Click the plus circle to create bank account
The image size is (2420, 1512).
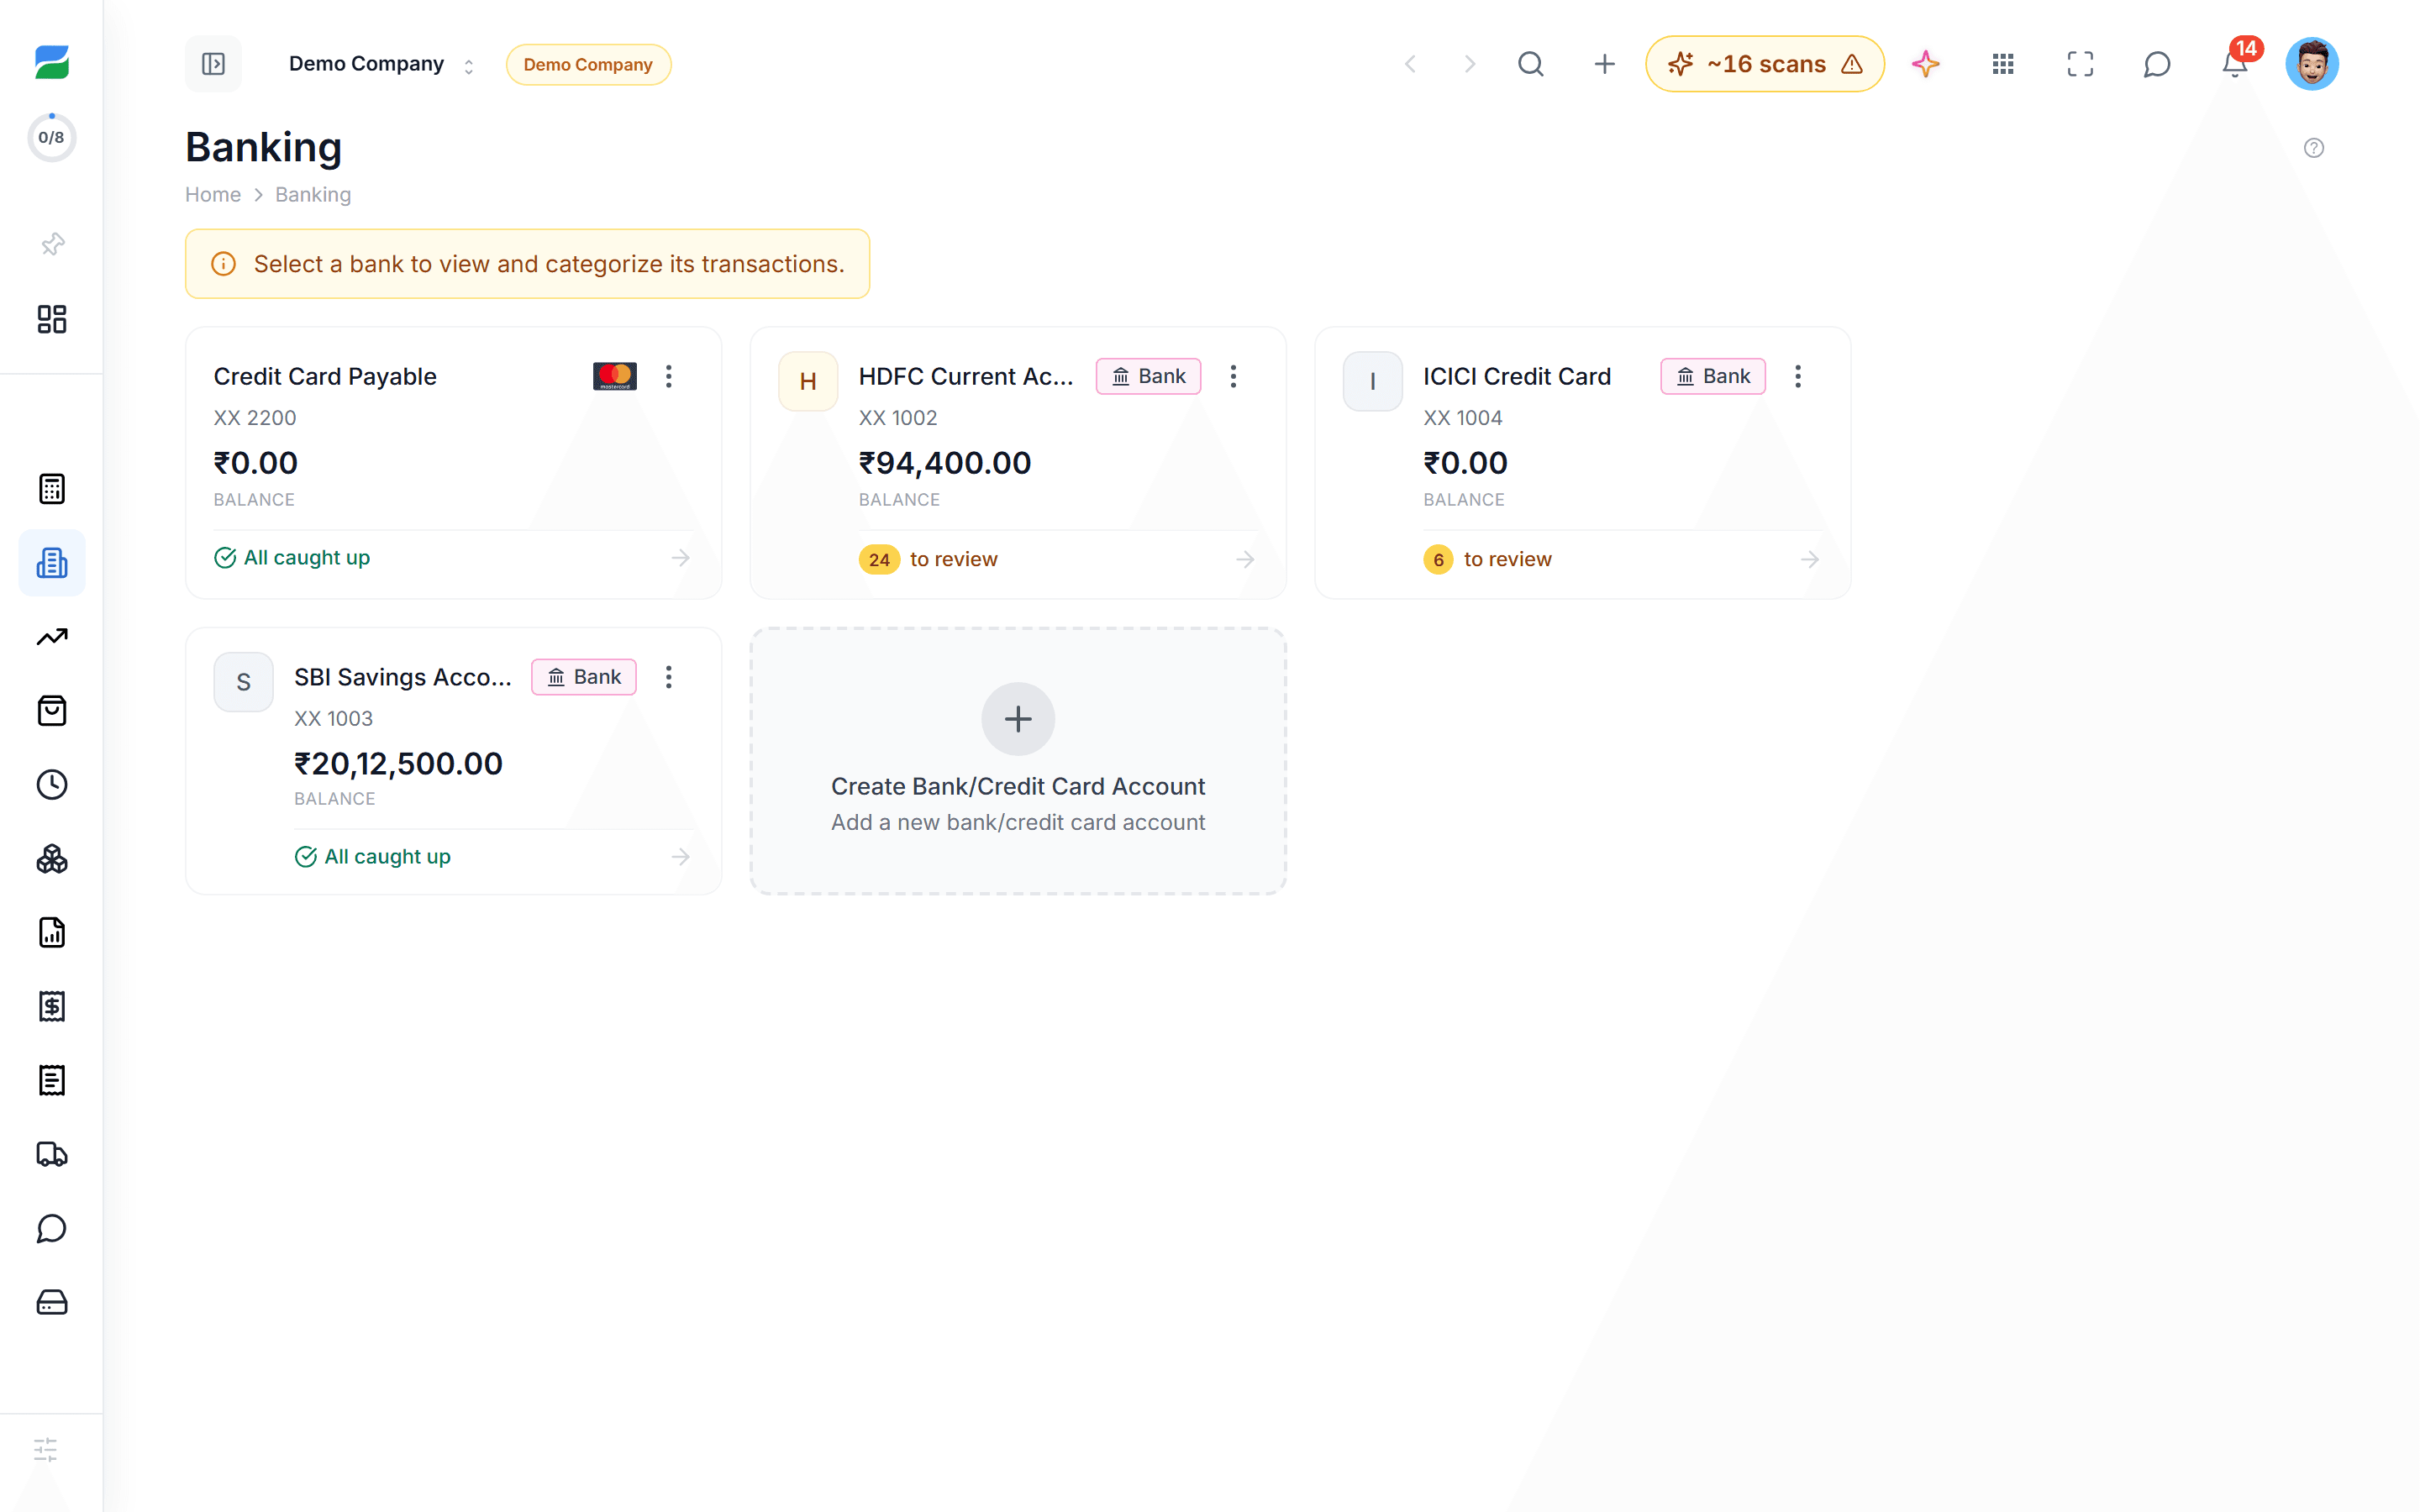pos(1018,719)
